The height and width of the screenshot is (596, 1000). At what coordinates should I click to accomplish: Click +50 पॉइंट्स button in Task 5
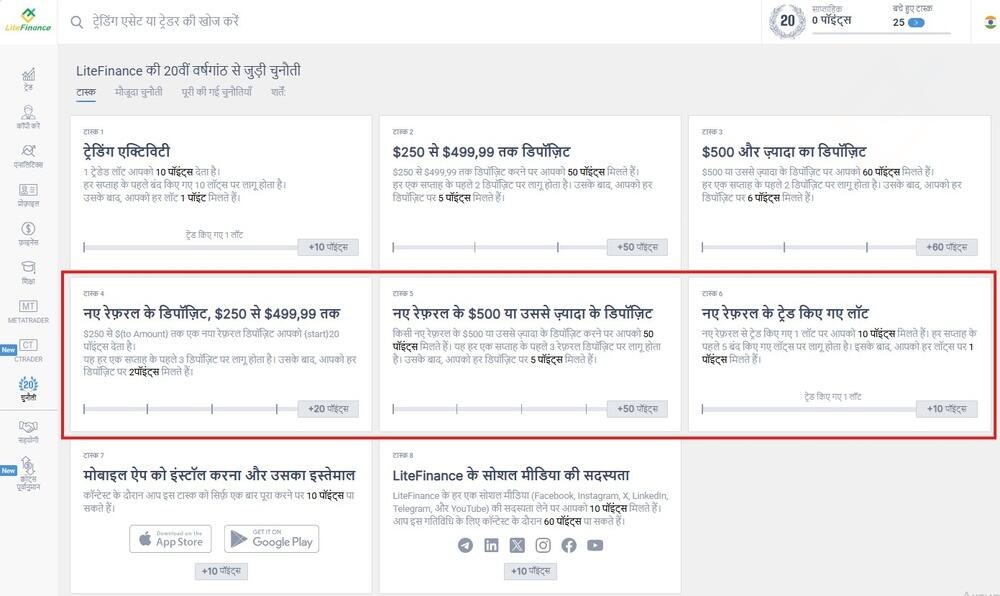637,409
